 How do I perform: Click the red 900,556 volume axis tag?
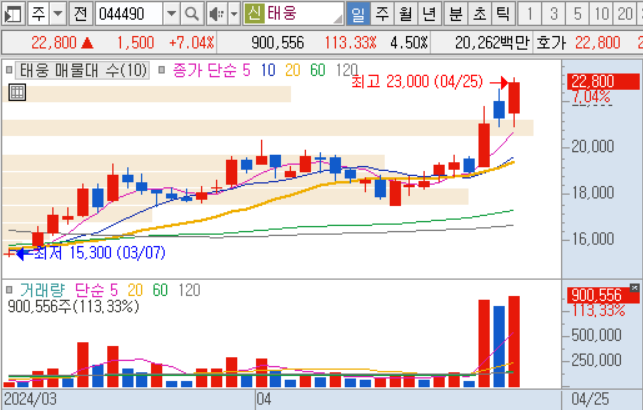[x=601, y=295]
